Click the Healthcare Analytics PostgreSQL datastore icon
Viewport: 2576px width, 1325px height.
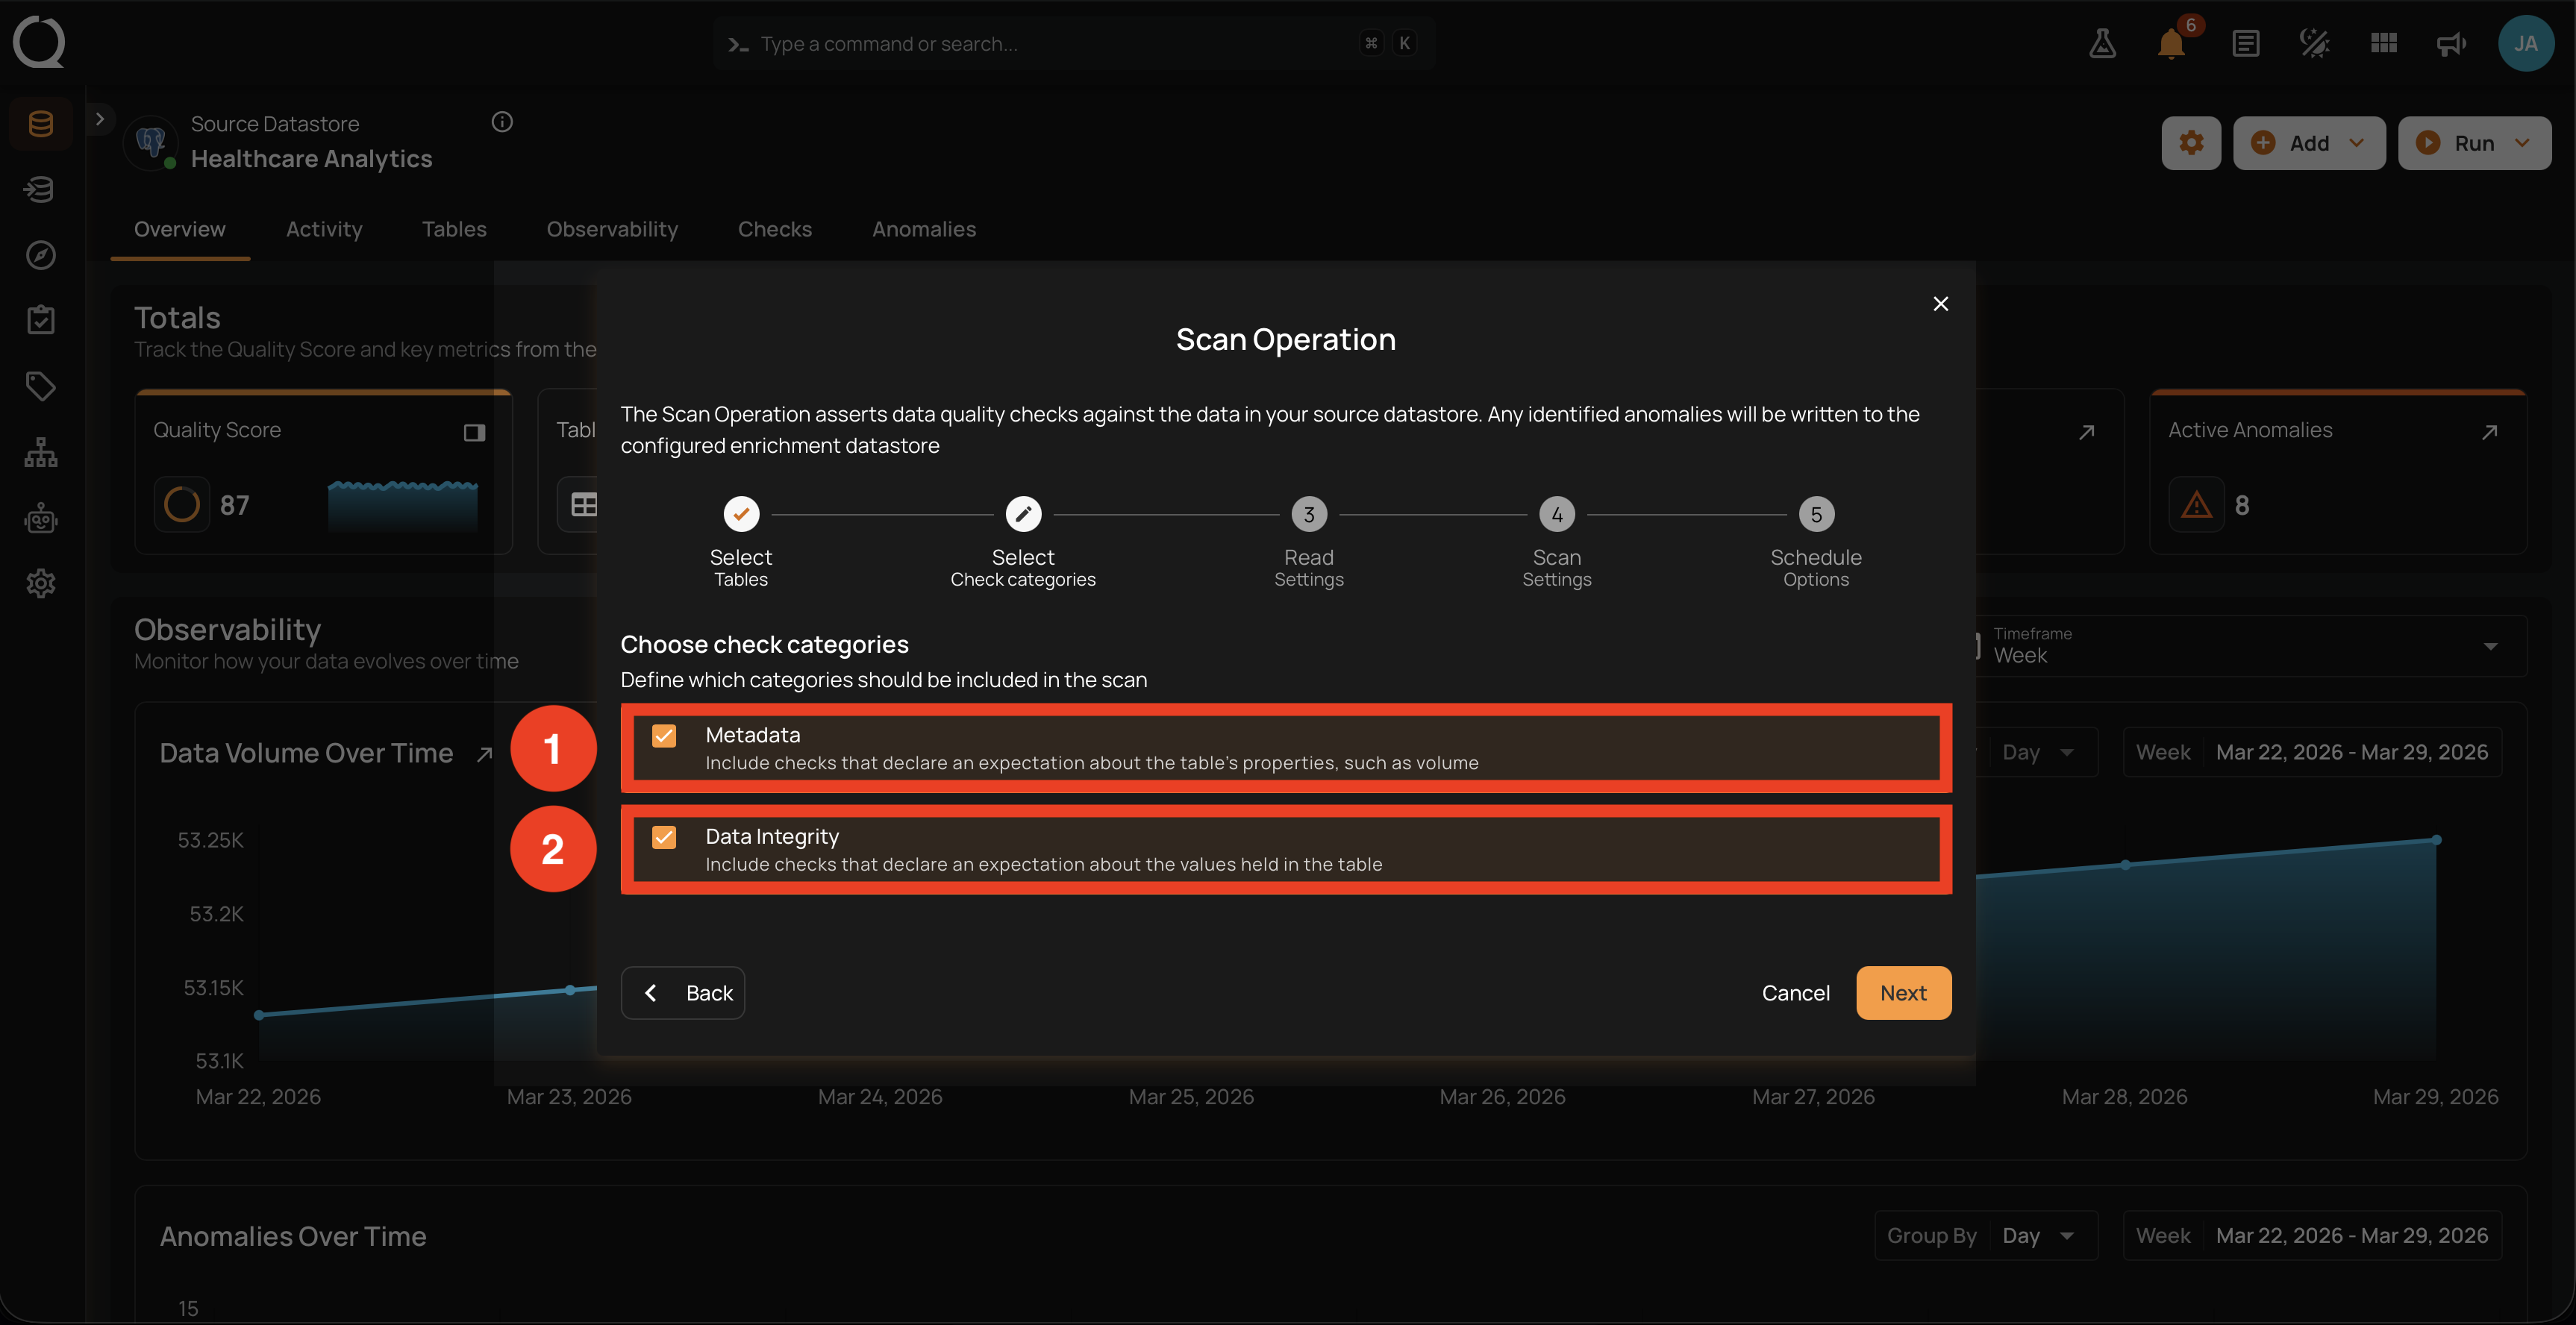point(151,142)
